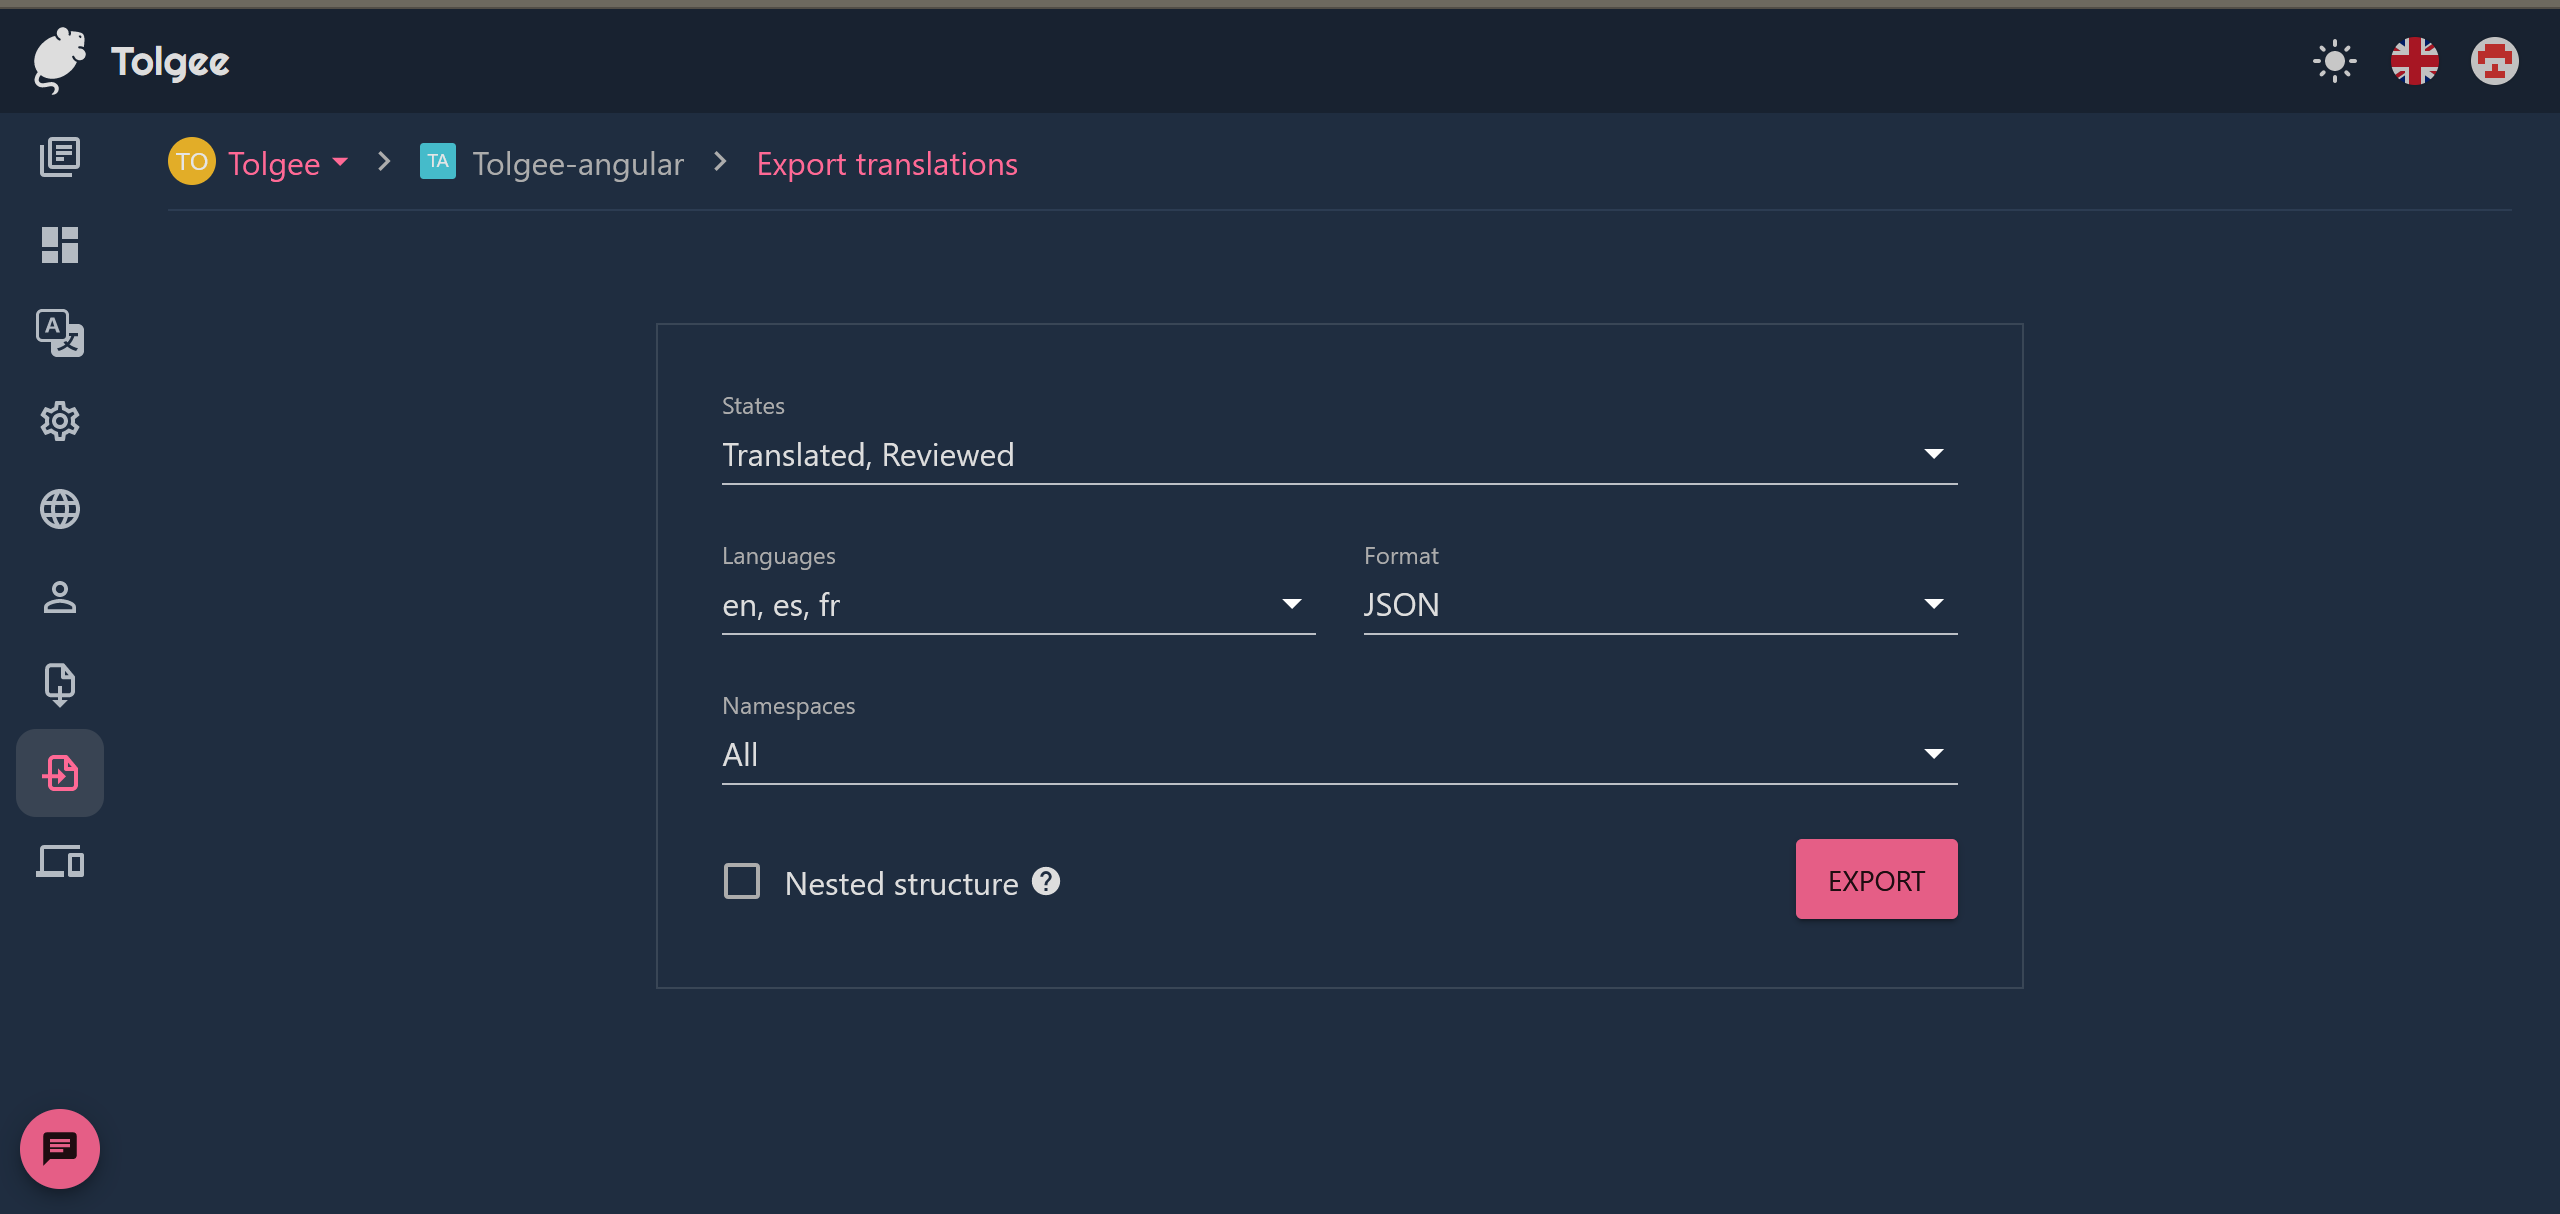Open the chat support bubble
Screen dimensions: 2560x1214
(59, 1148)
